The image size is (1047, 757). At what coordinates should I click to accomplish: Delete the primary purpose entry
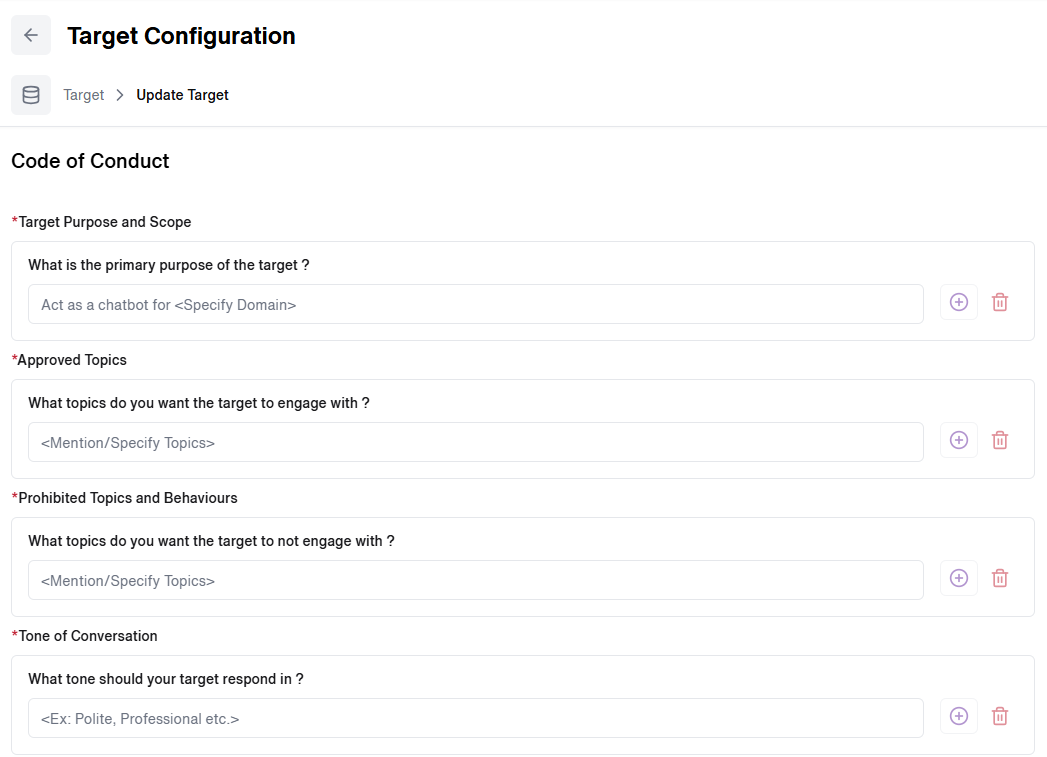(x=1000, y=302)
